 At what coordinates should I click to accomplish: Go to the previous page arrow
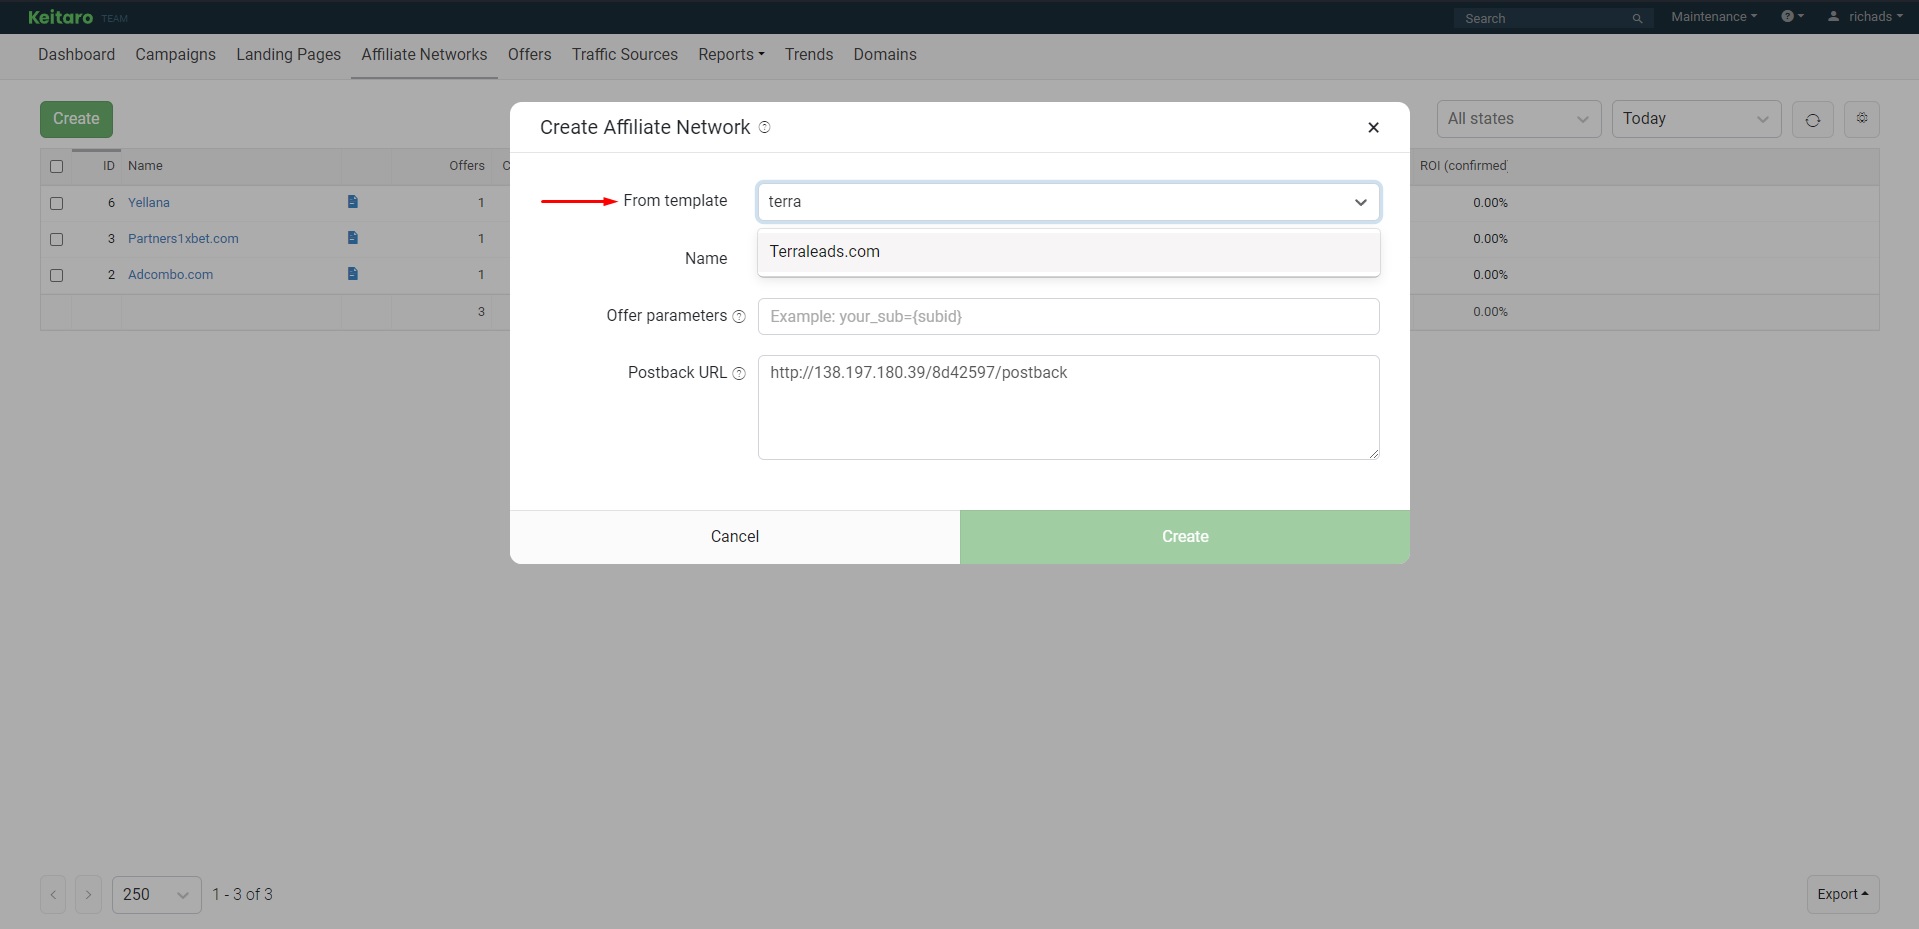pyautogui.click(x=53, y=895)
